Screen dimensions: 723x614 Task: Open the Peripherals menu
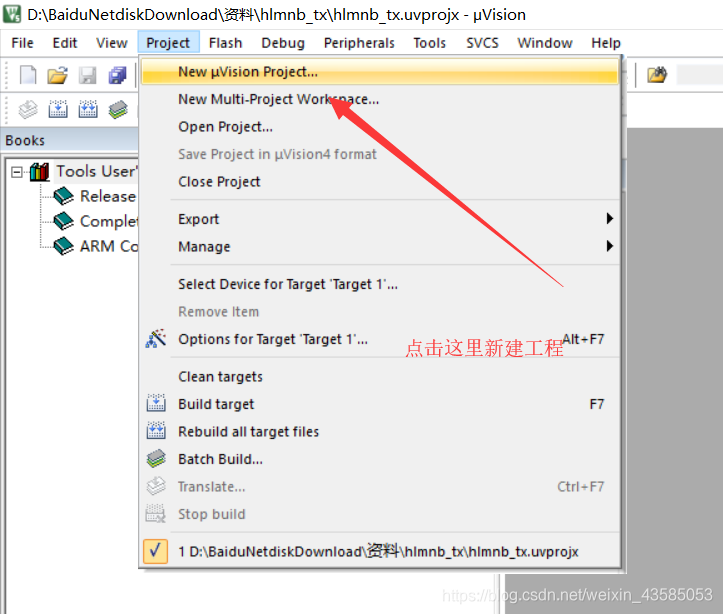click(x=359, y=43)
